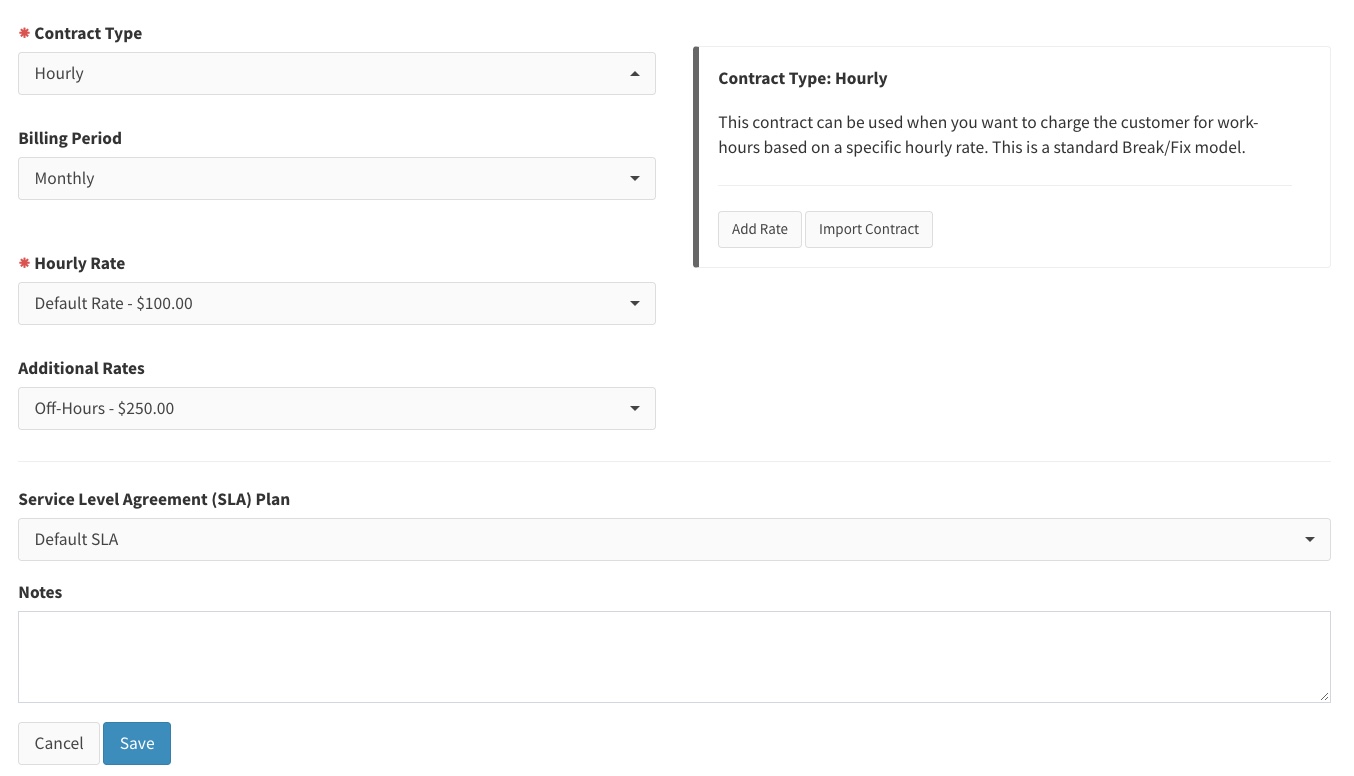The width and height of the screenshot is (1354, 776).
Task: Click the Contract Type: Hourly heading
Action: point(802,78)
